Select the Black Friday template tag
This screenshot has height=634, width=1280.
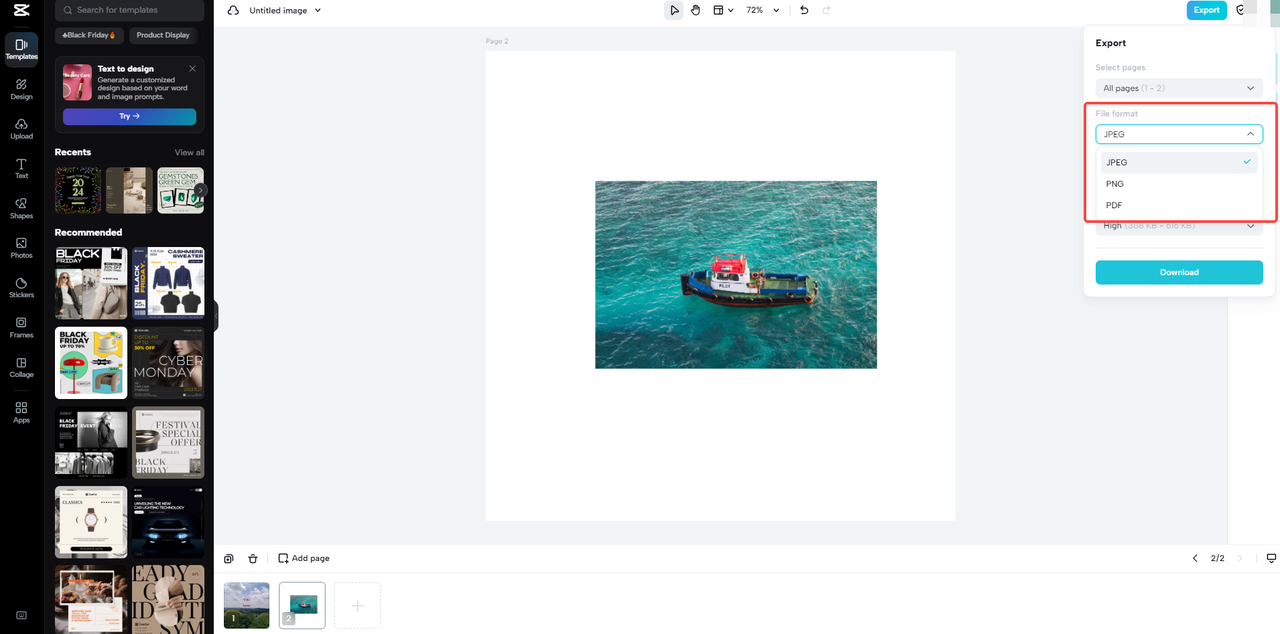pos(90,35)
